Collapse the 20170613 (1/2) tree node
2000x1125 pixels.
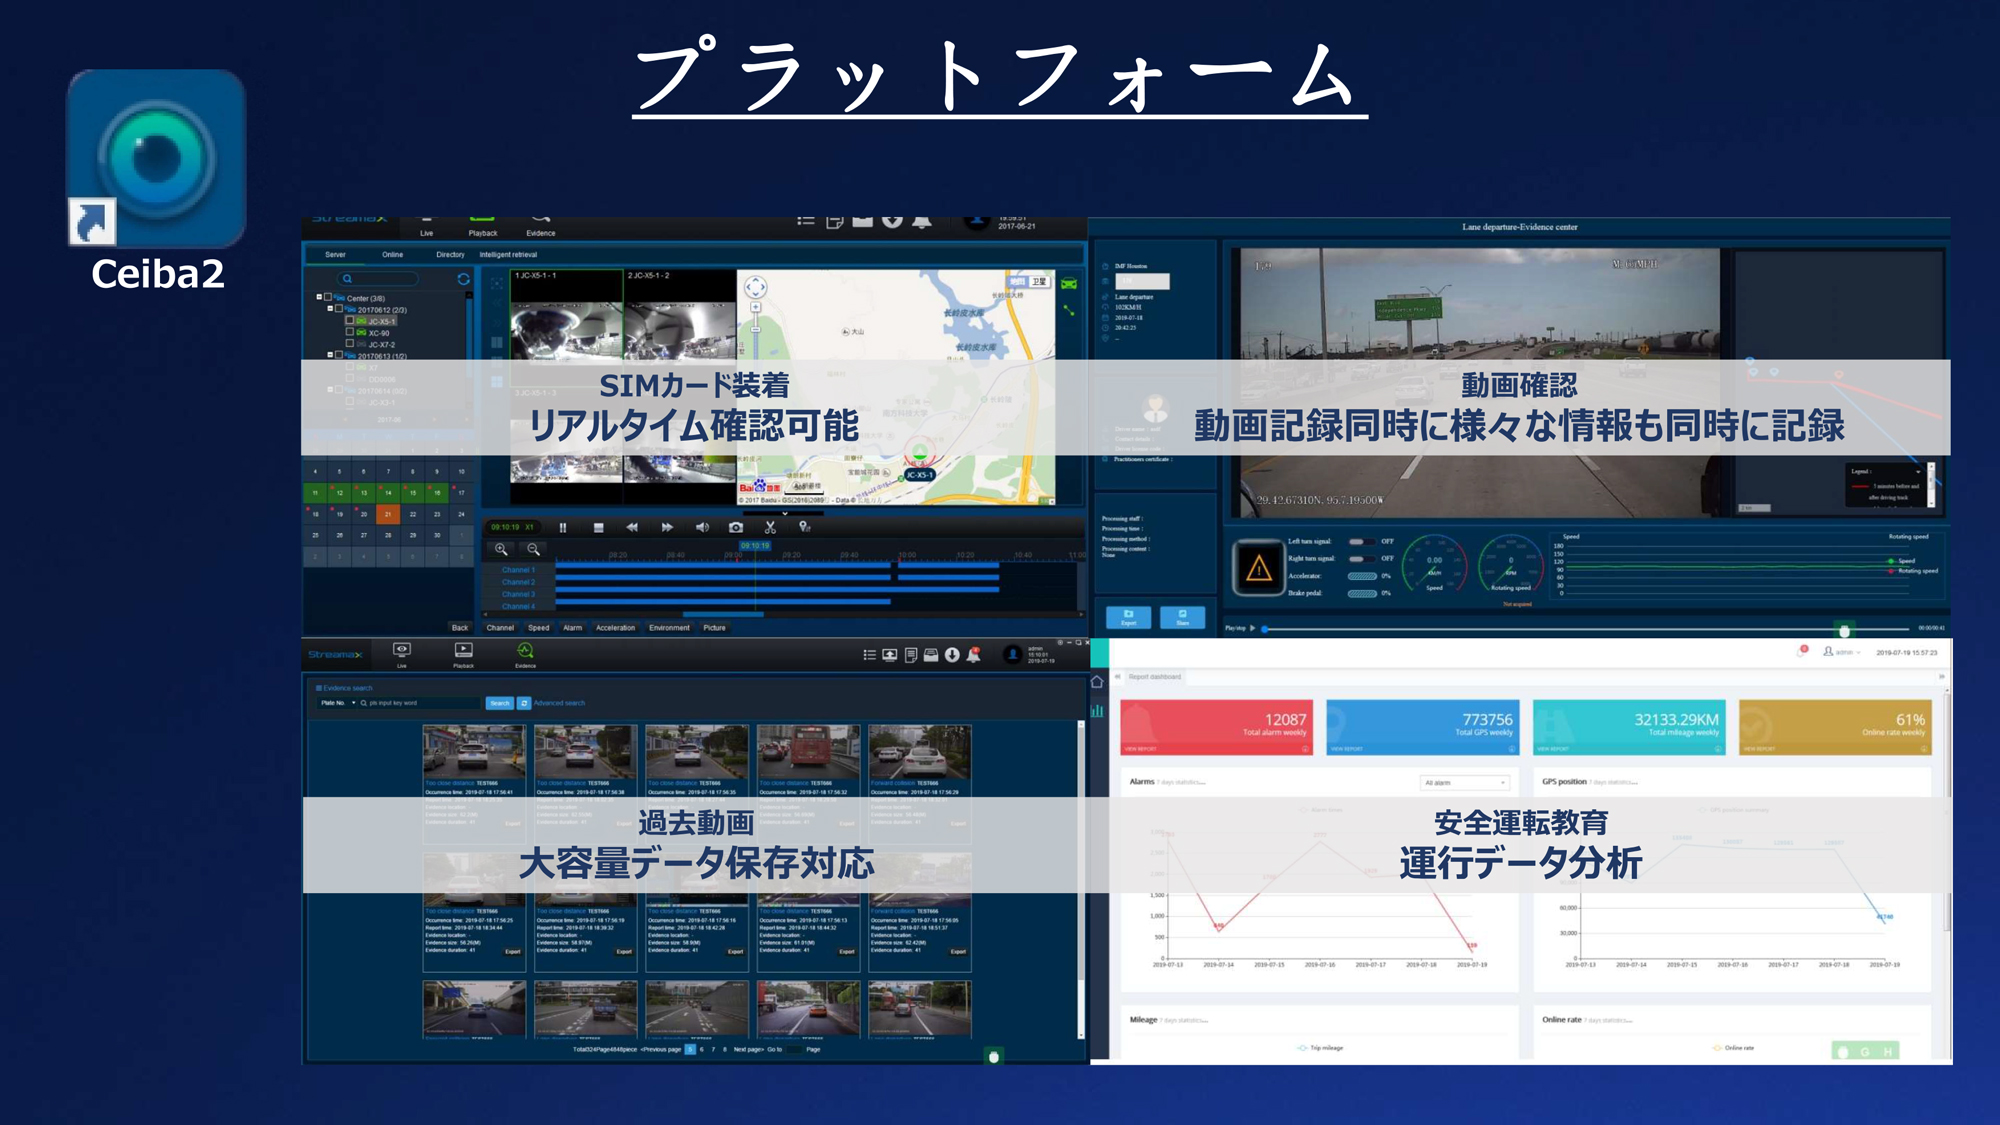(330, 355)
